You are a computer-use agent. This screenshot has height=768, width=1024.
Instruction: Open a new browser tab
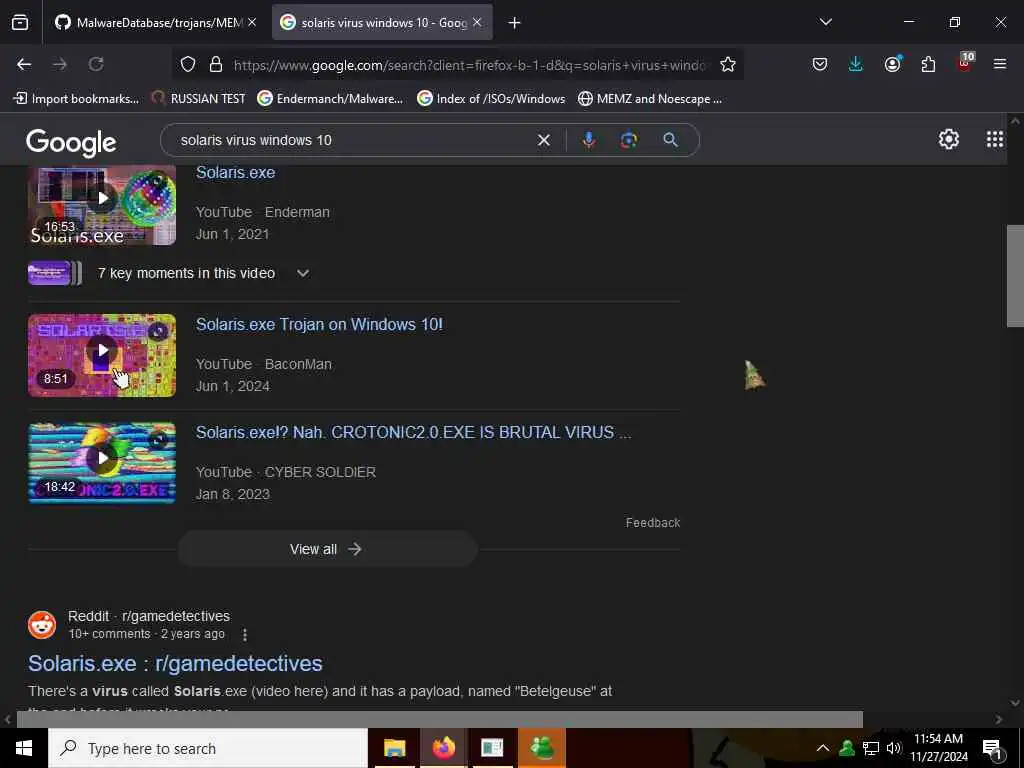515,23
